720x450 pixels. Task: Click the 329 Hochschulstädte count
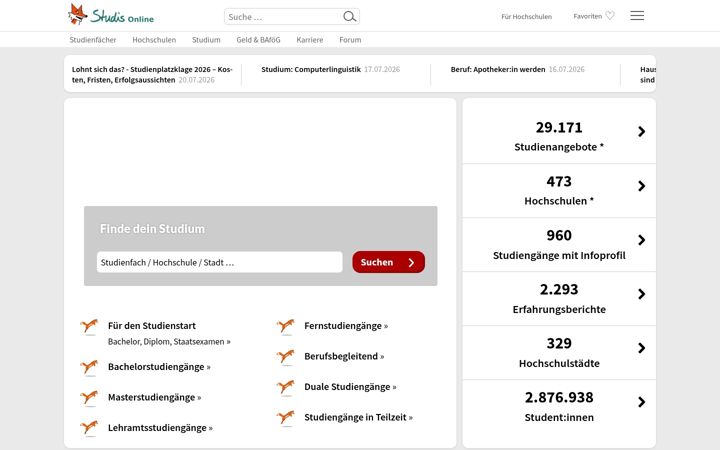(559, 343)
